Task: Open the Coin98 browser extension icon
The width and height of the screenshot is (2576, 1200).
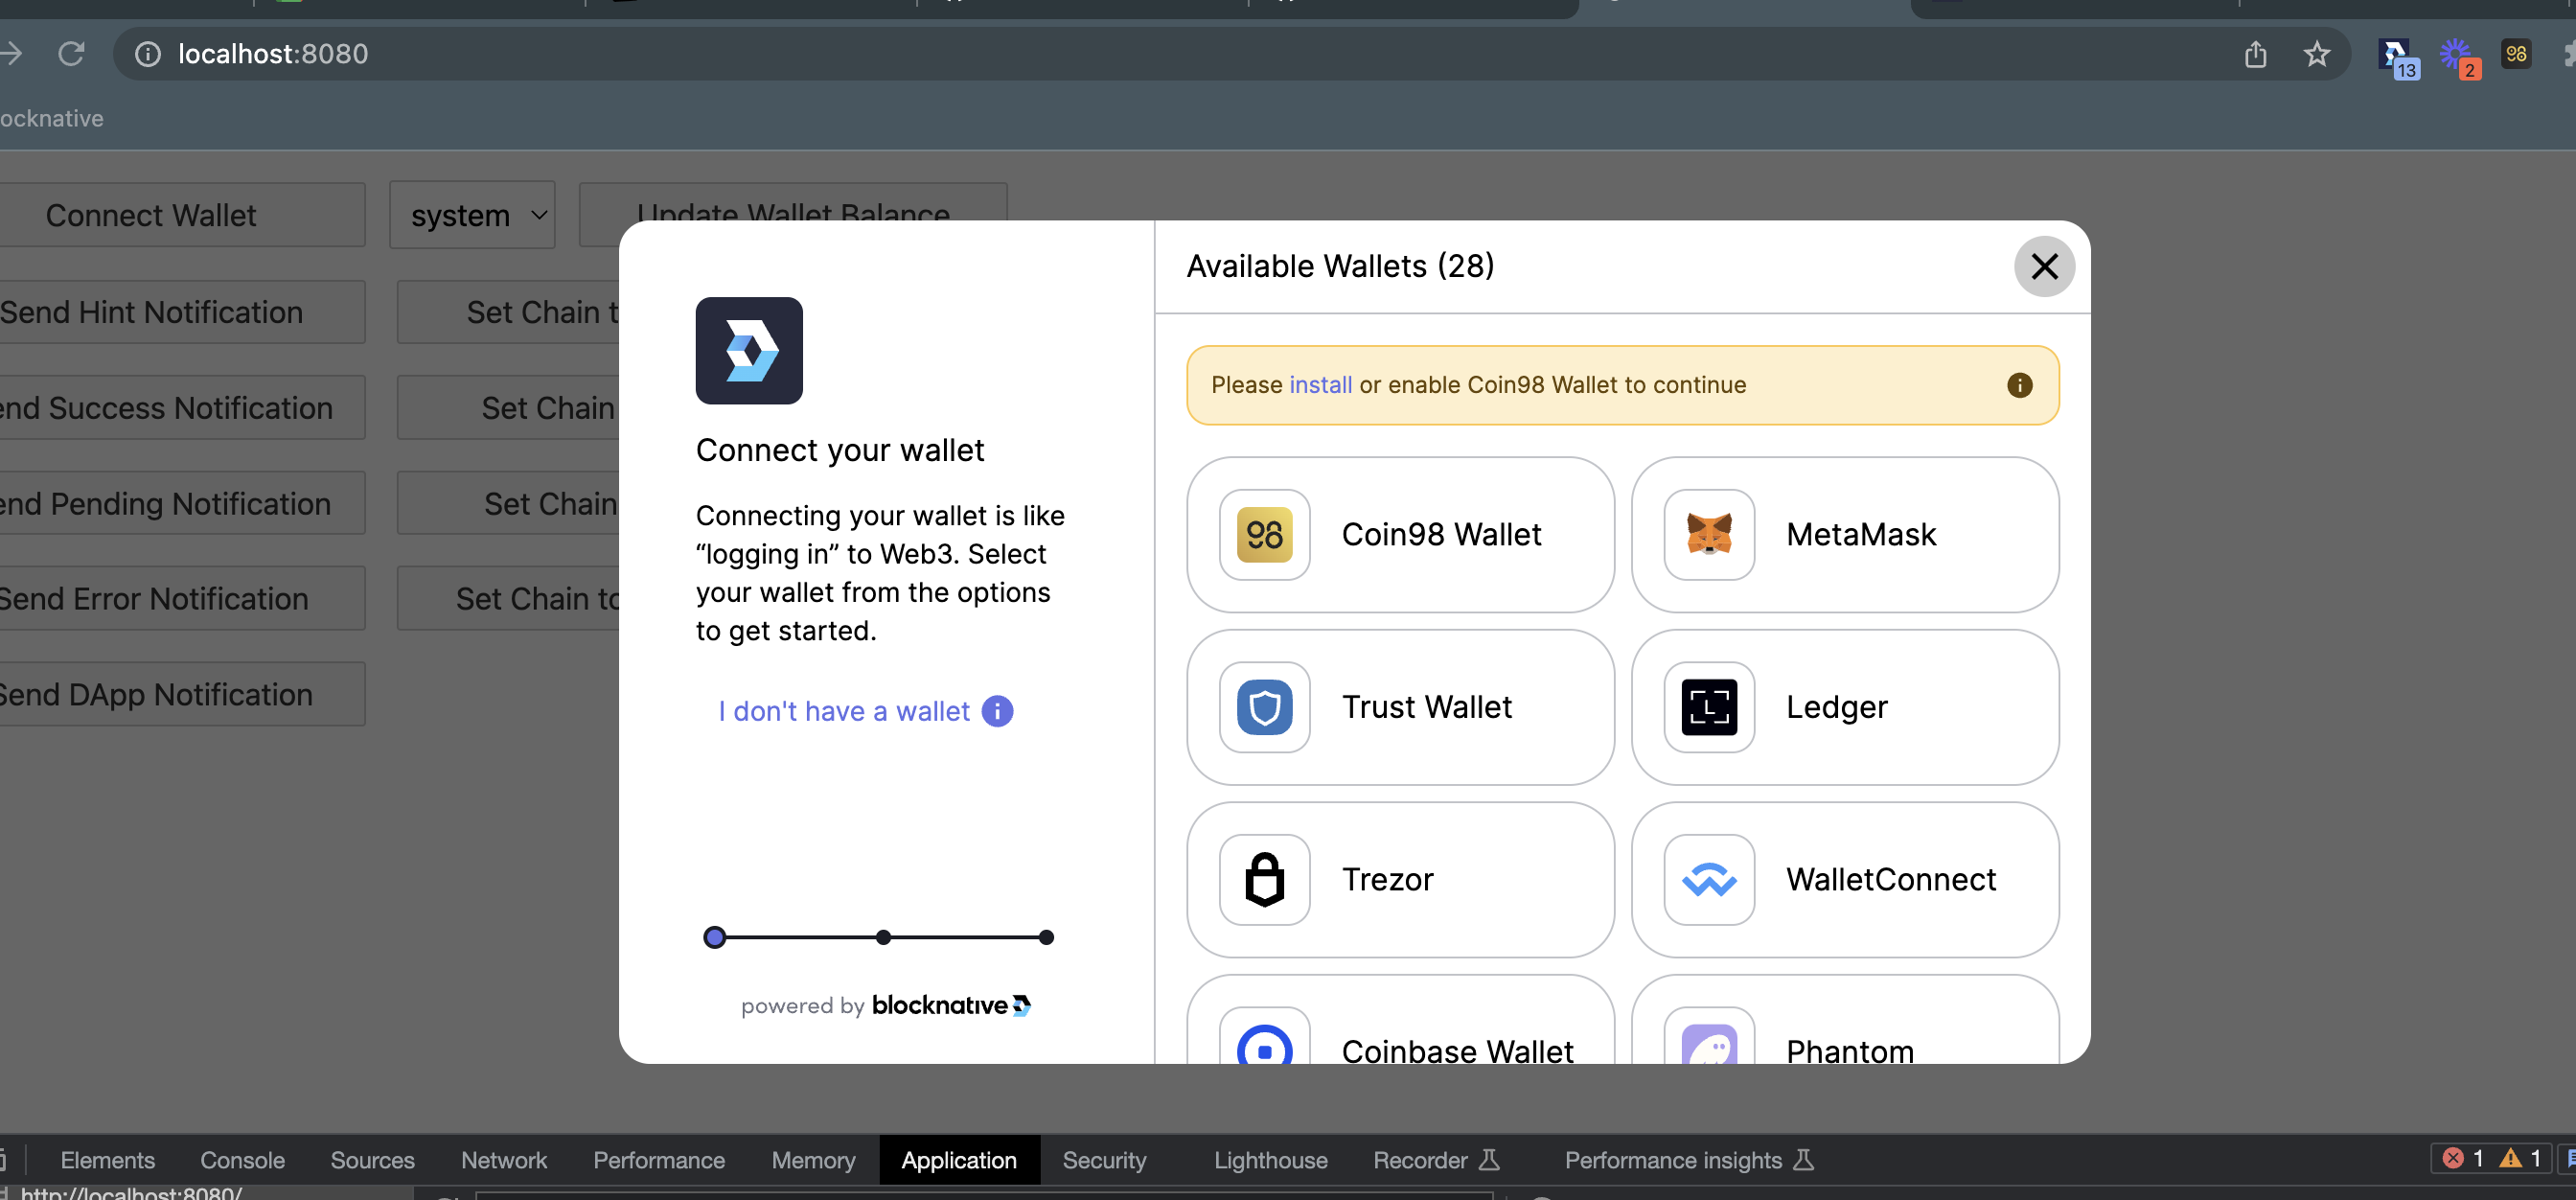Action: pos(2516,54)
